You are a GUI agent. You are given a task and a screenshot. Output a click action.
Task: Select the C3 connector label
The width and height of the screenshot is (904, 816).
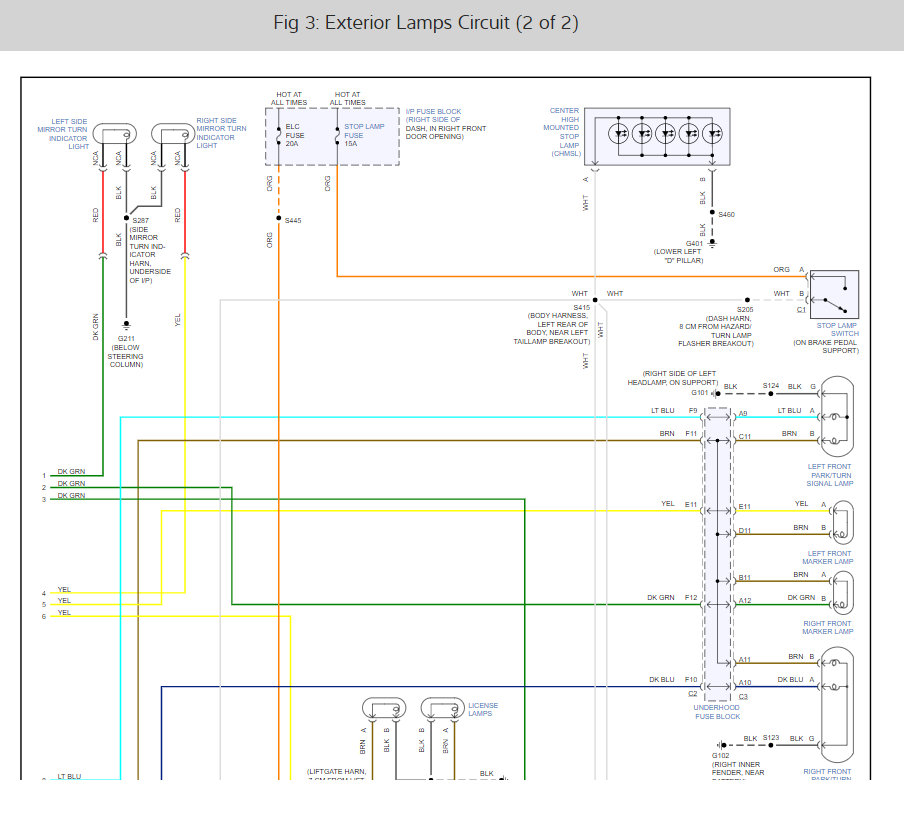pyautogui.click(x=743, y=697)
